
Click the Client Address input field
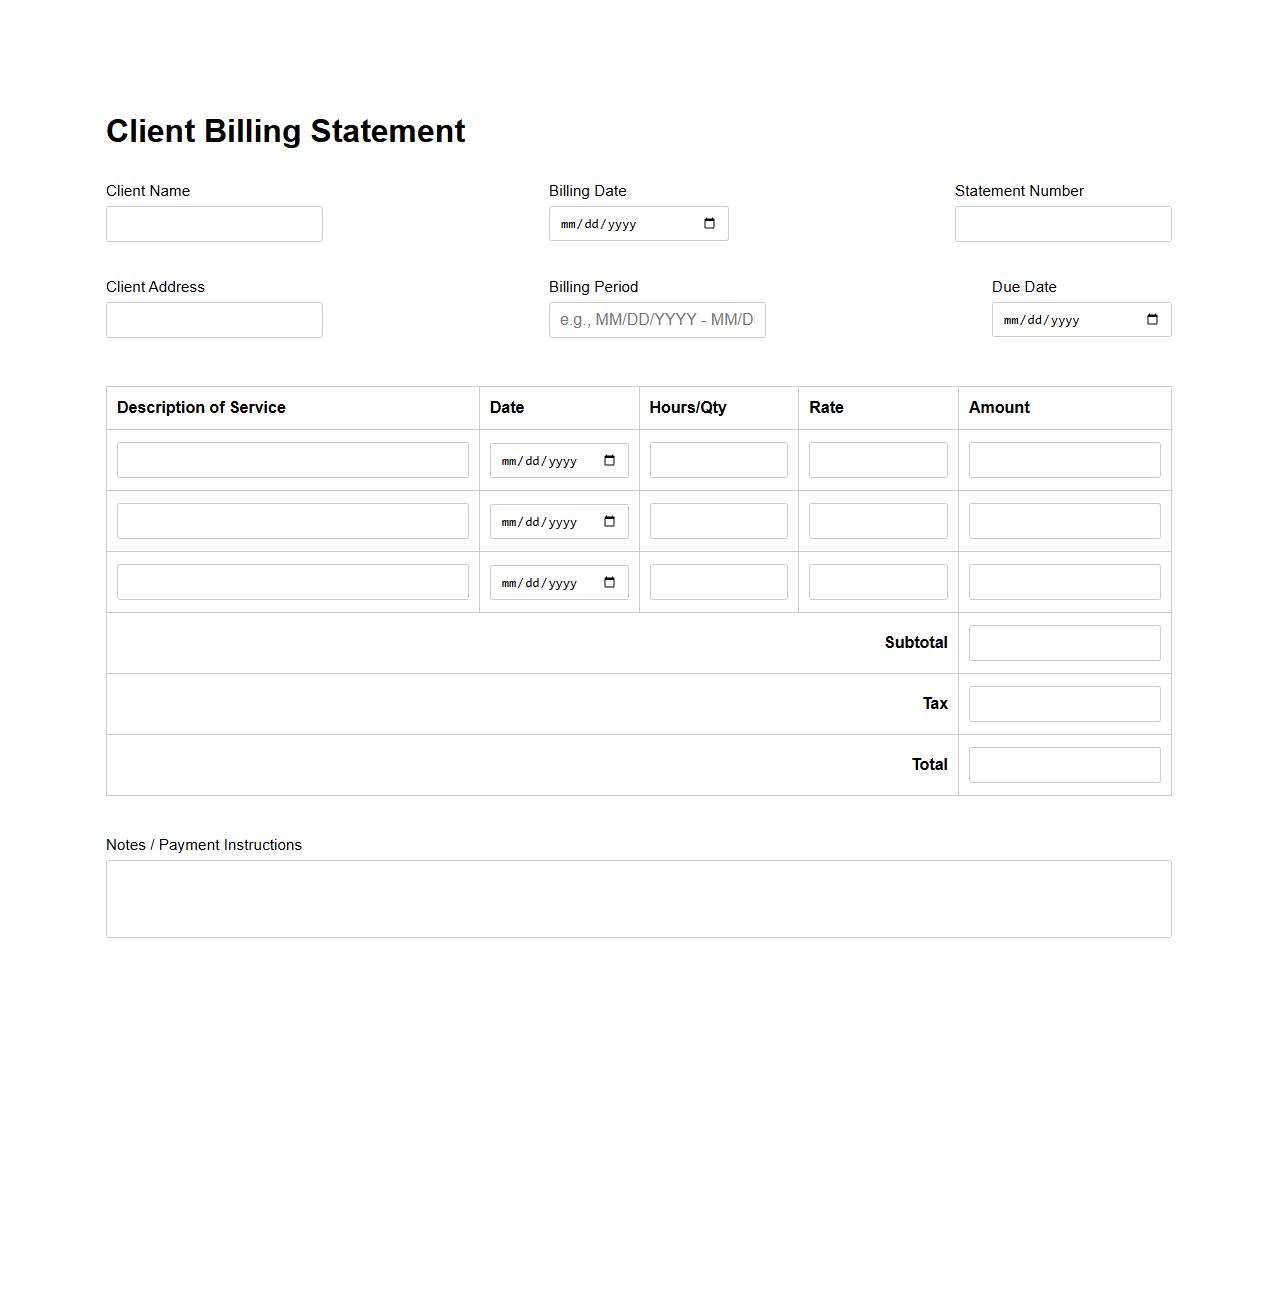click(x=213, y=319)
